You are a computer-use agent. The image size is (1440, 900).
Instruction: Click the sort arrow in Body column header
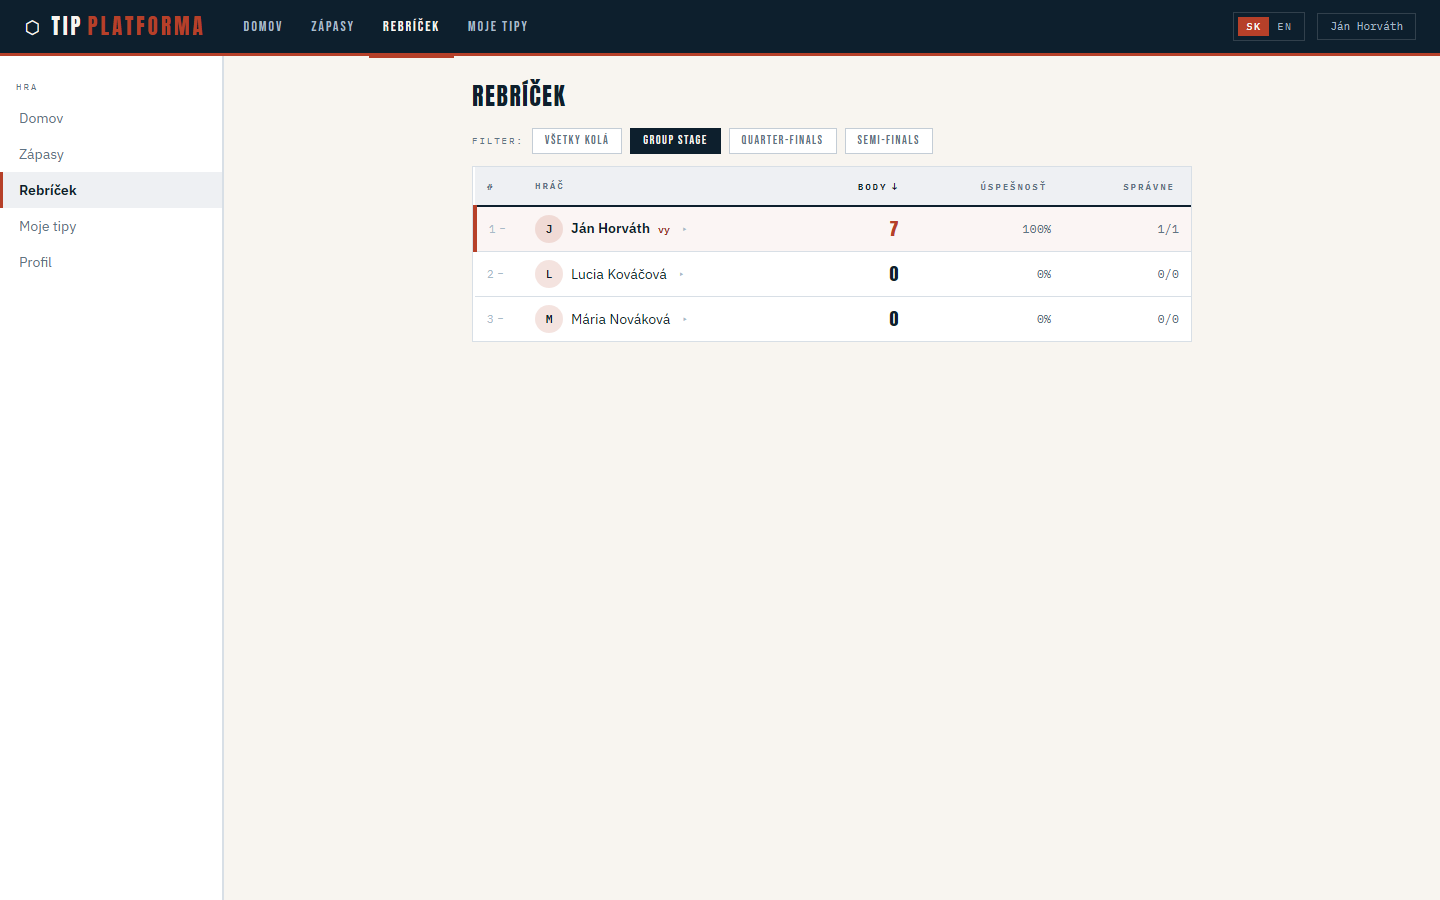[x=895, y=187]
